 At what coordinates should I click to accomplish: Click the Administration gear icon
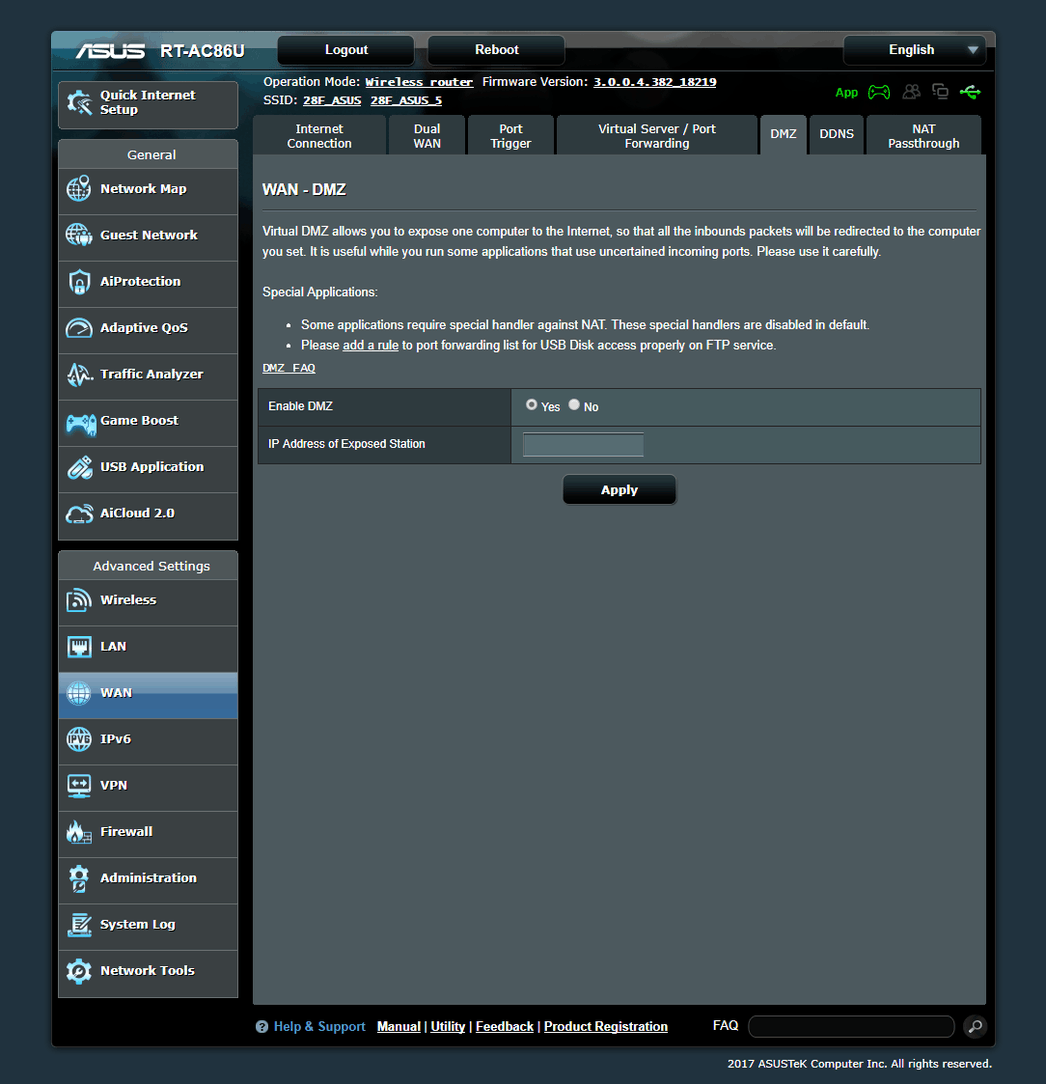pyautogui.click(x=79, y=878)
